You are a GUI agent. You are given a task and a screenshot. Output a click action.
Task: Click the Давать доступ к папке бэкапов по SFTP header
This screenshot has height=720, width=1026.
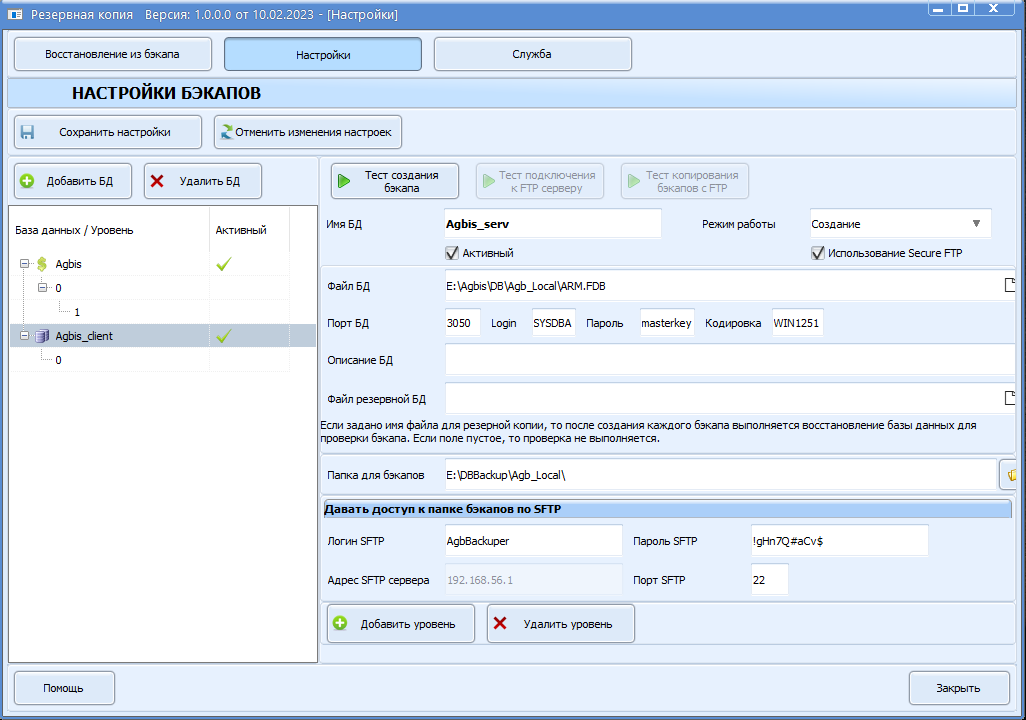(x=667, y=509)
